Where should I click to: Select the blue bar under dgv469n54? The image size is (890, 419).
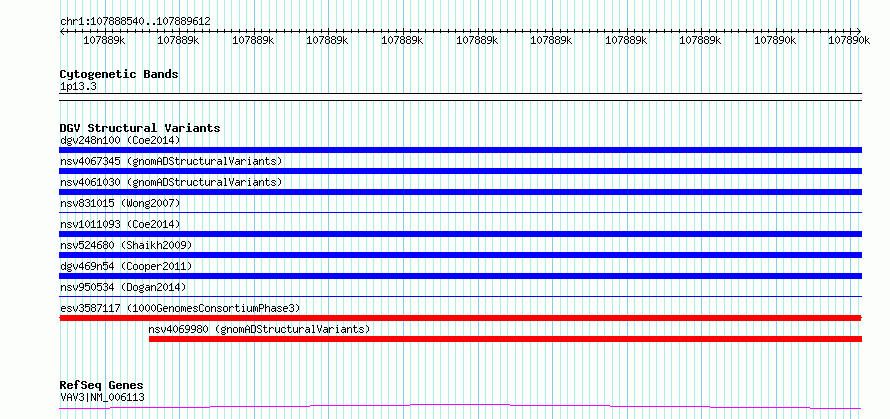pyautogui.click(x=460, y=276)
